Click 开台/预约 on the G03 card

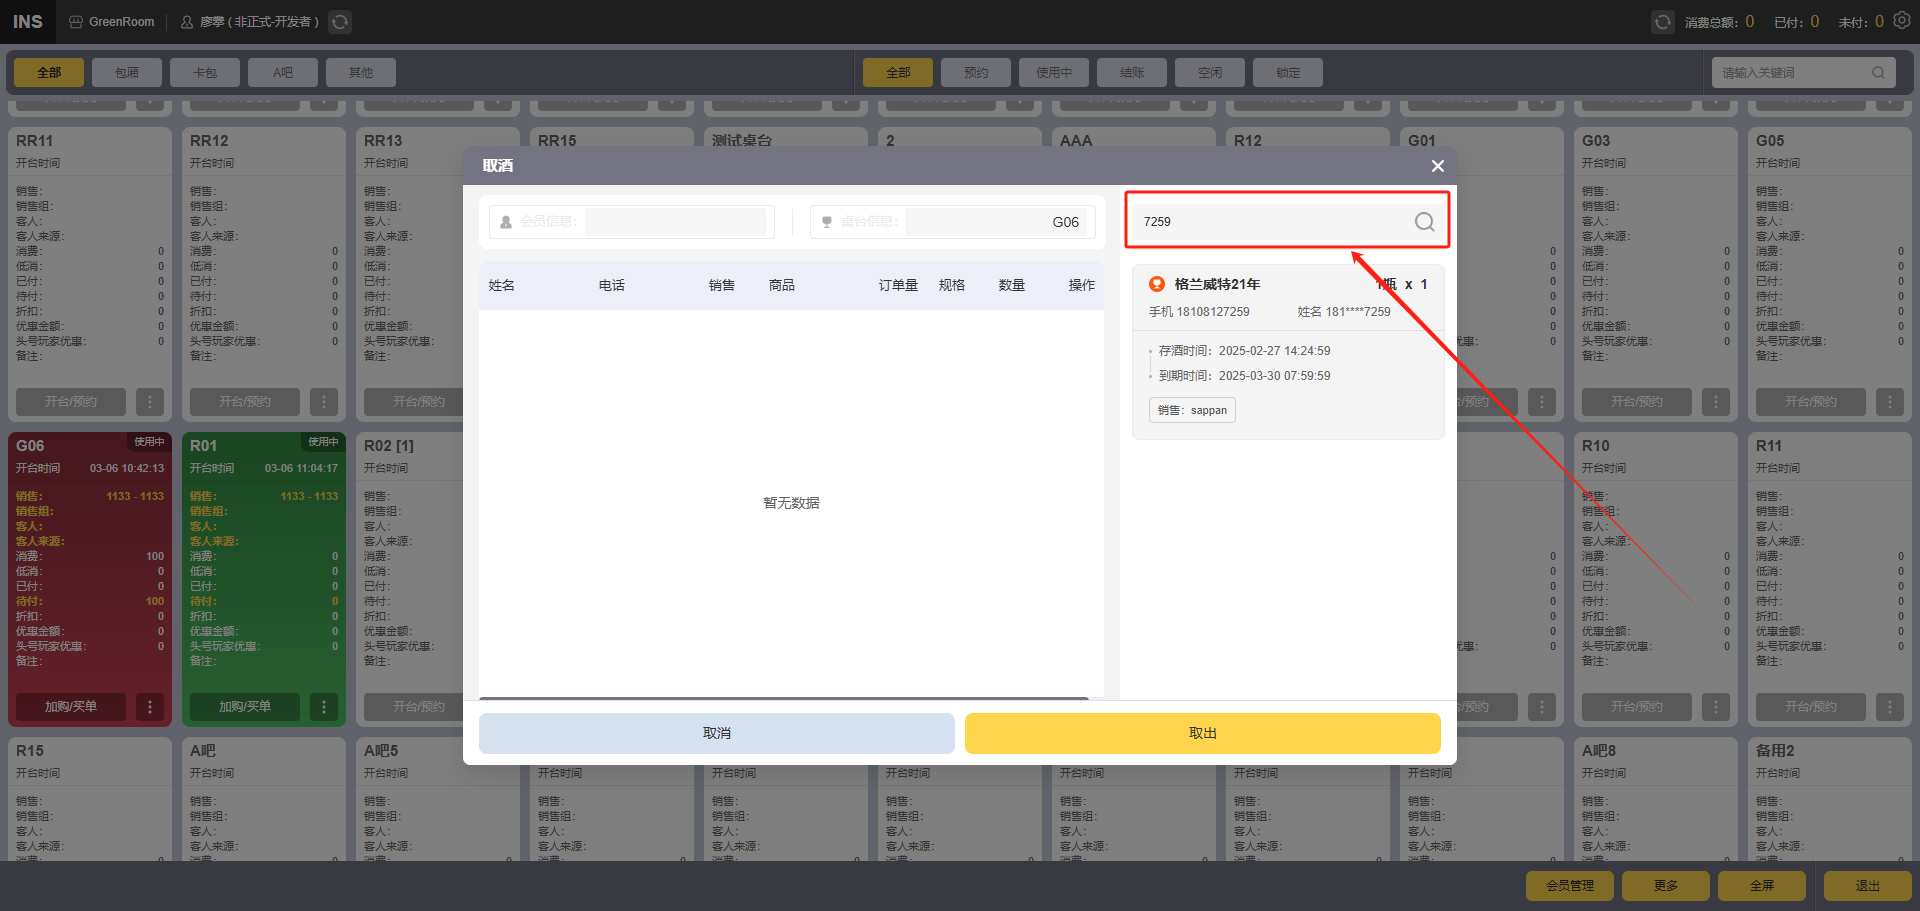1637,402
